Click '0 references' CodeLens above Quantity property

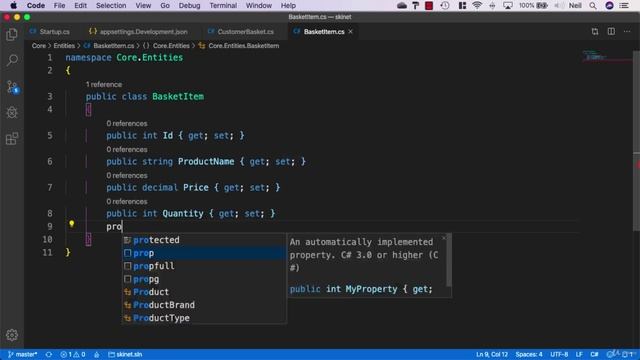(127, 202)
